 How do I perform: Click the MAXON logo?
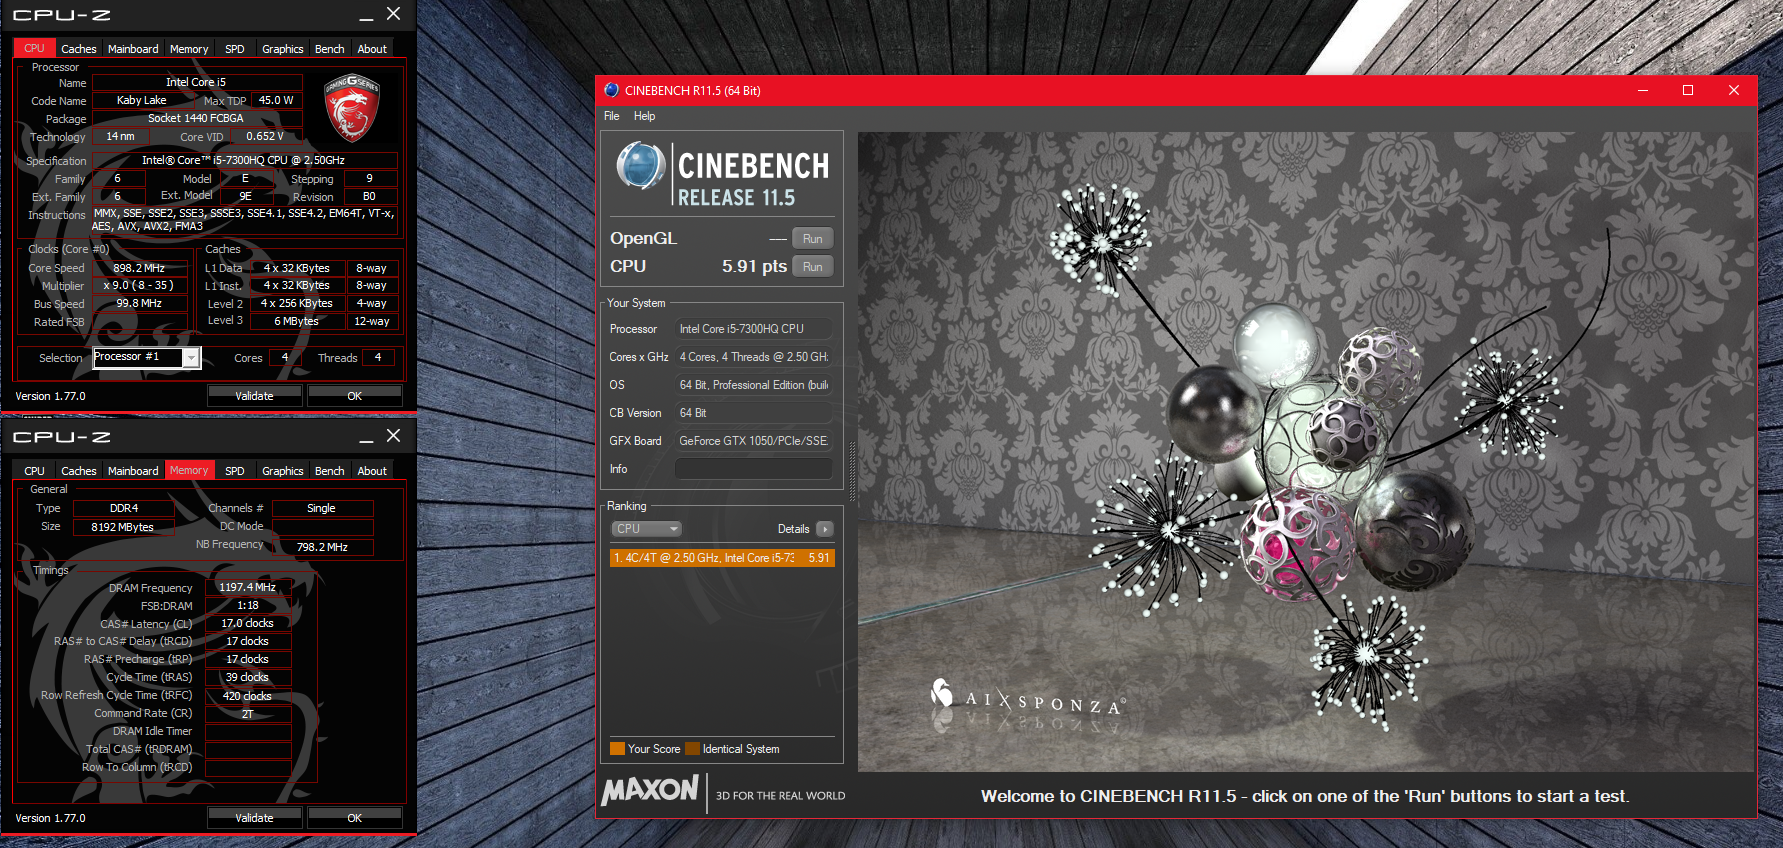(x=650, y=791)
